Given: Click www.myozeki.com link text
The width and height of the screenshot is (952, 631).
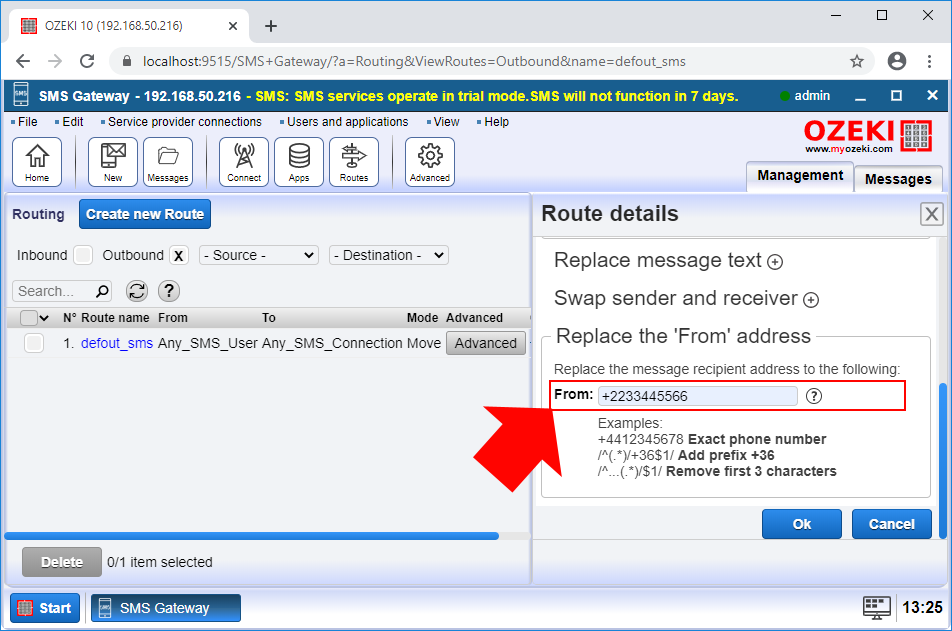Looking at the screenshot, I should 849,149.
